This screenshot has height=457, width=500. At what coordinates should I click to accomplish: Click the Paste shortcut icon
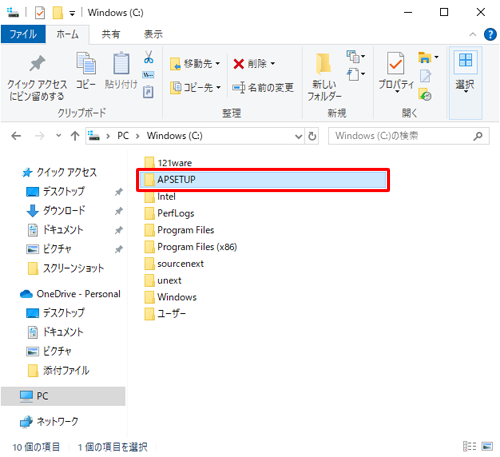pyautogui.click(x=148, y=92)
